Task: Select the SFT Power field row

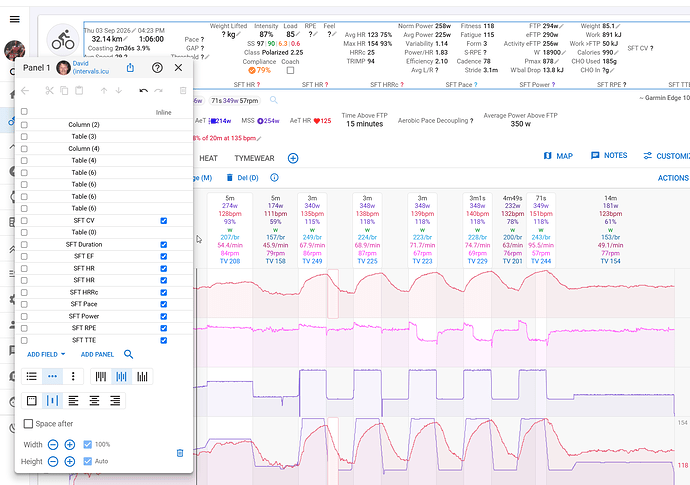Action: tap(104, 316)
